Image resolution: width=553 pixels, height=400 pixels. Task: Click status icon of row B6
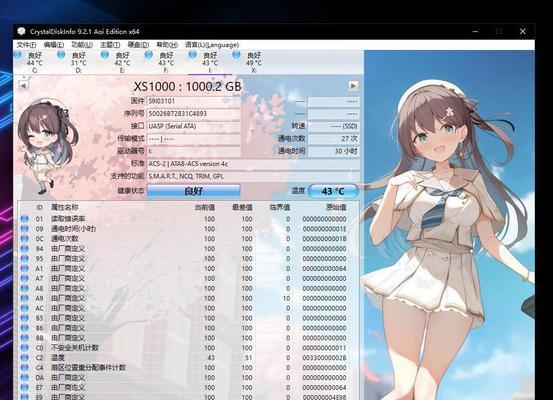pos(24,328)
